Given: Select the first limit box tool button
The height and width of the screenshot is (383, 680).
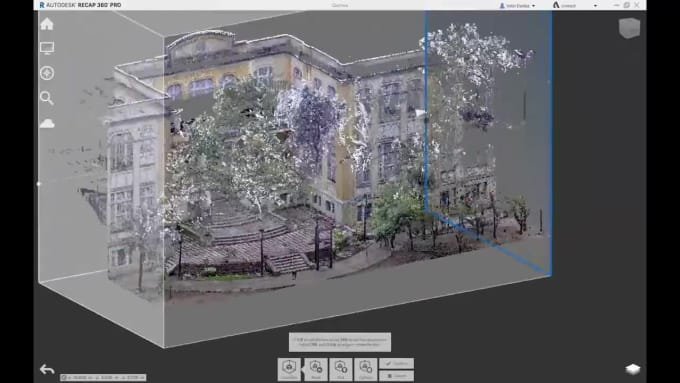Looking at the screenshot, I should tap(289, 369).
